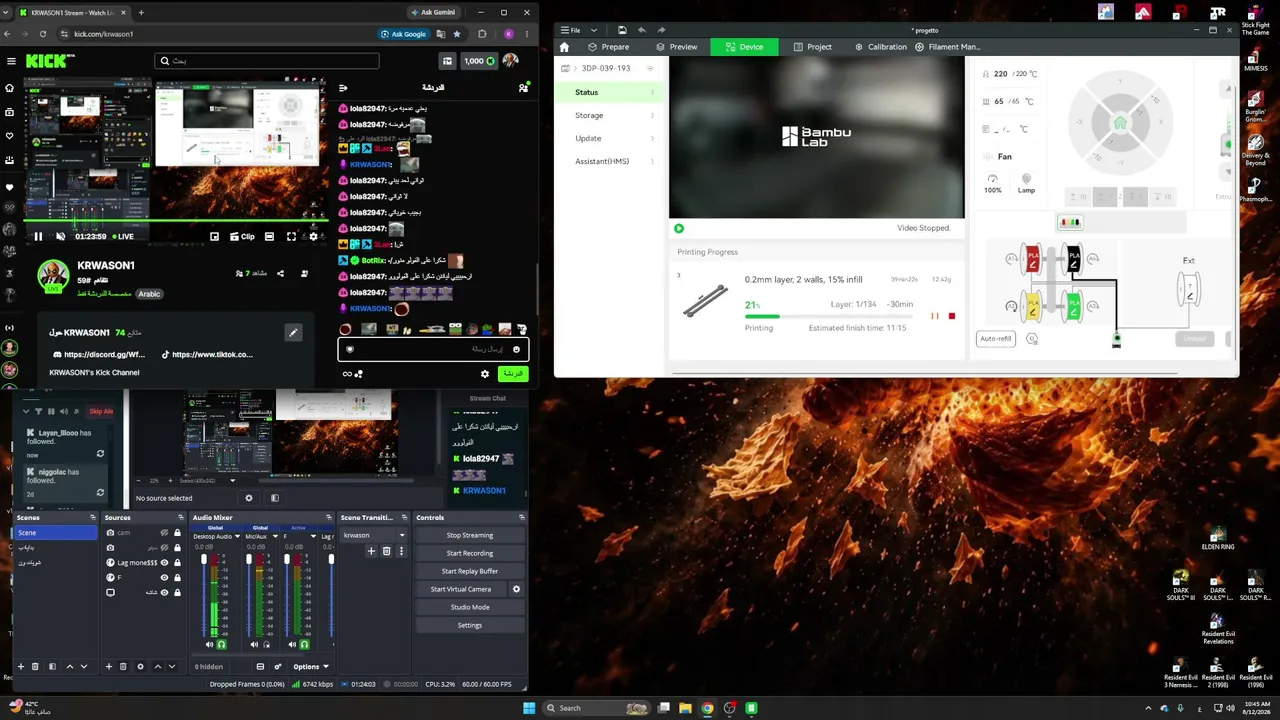Open Virtual Camera settings gear
Screen dimensions: 1280x720
click(x=516, y=589)
